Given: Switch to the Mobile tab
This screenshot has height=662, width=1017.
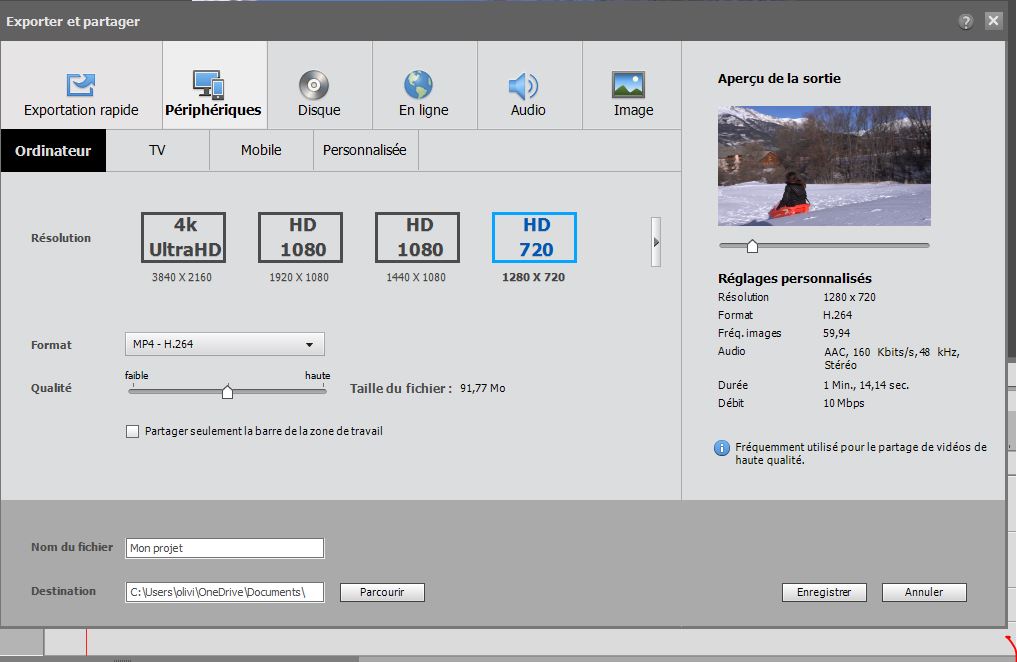Looking at the screenshot, I should click(x=261, y=151).
